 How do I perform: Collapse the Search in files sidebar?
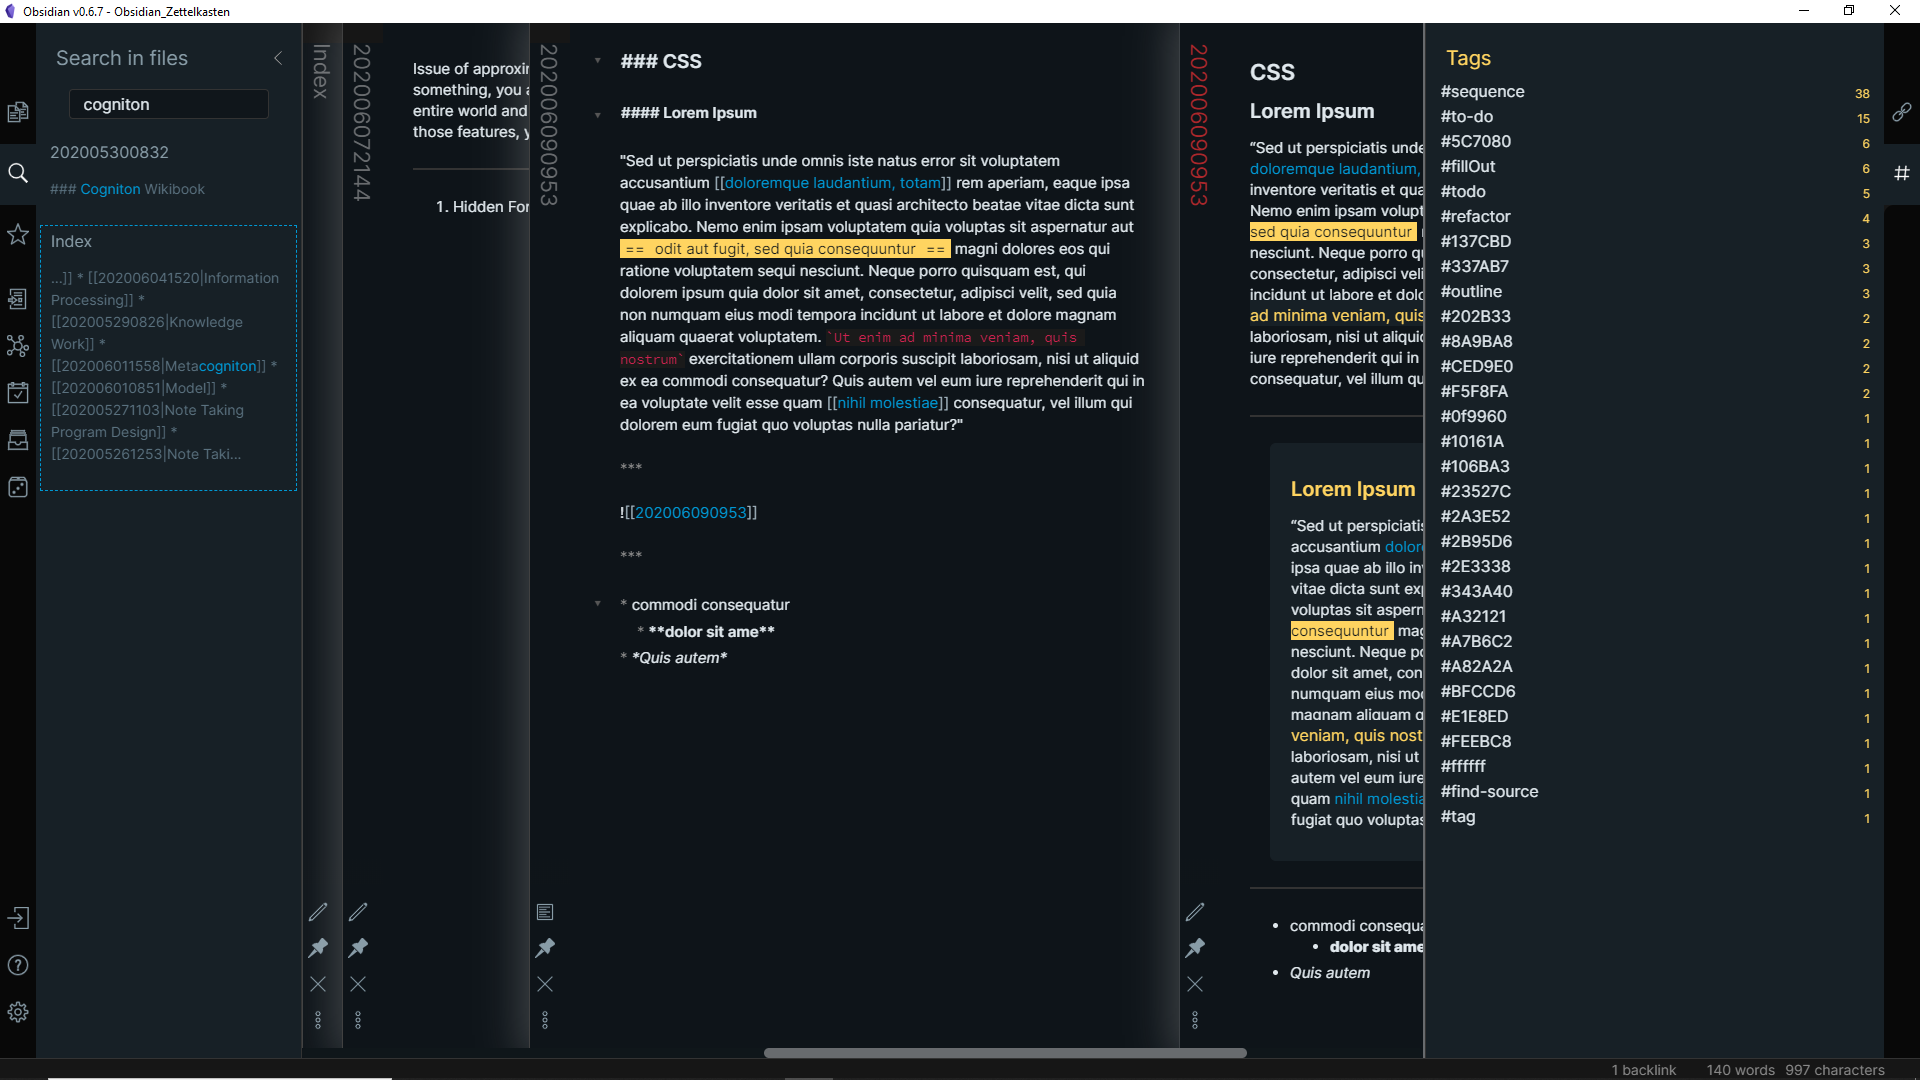click(x=278, y=58)
